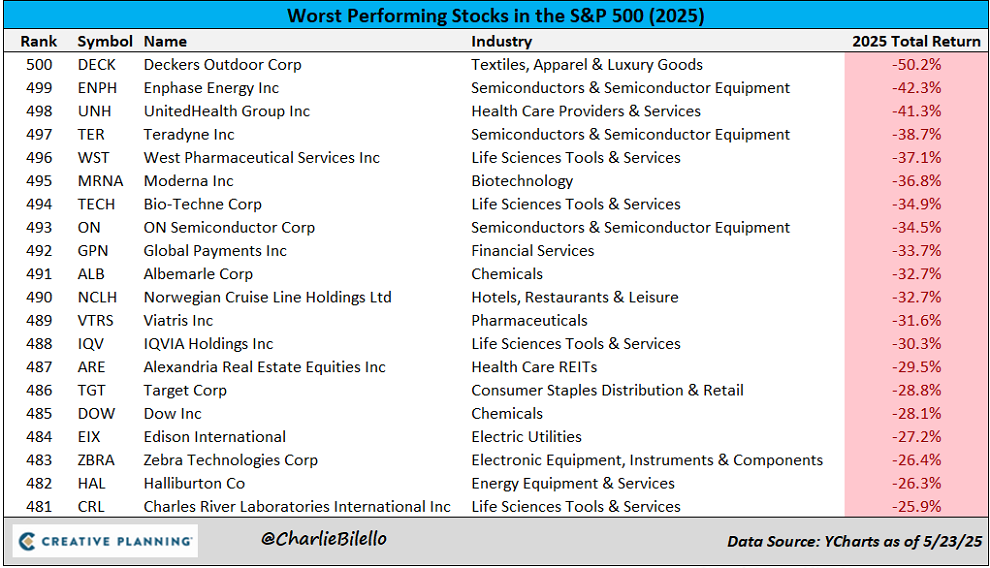This screenshot has width=990, height=568.
Task: Select the Rank column header
Action: 38,42
